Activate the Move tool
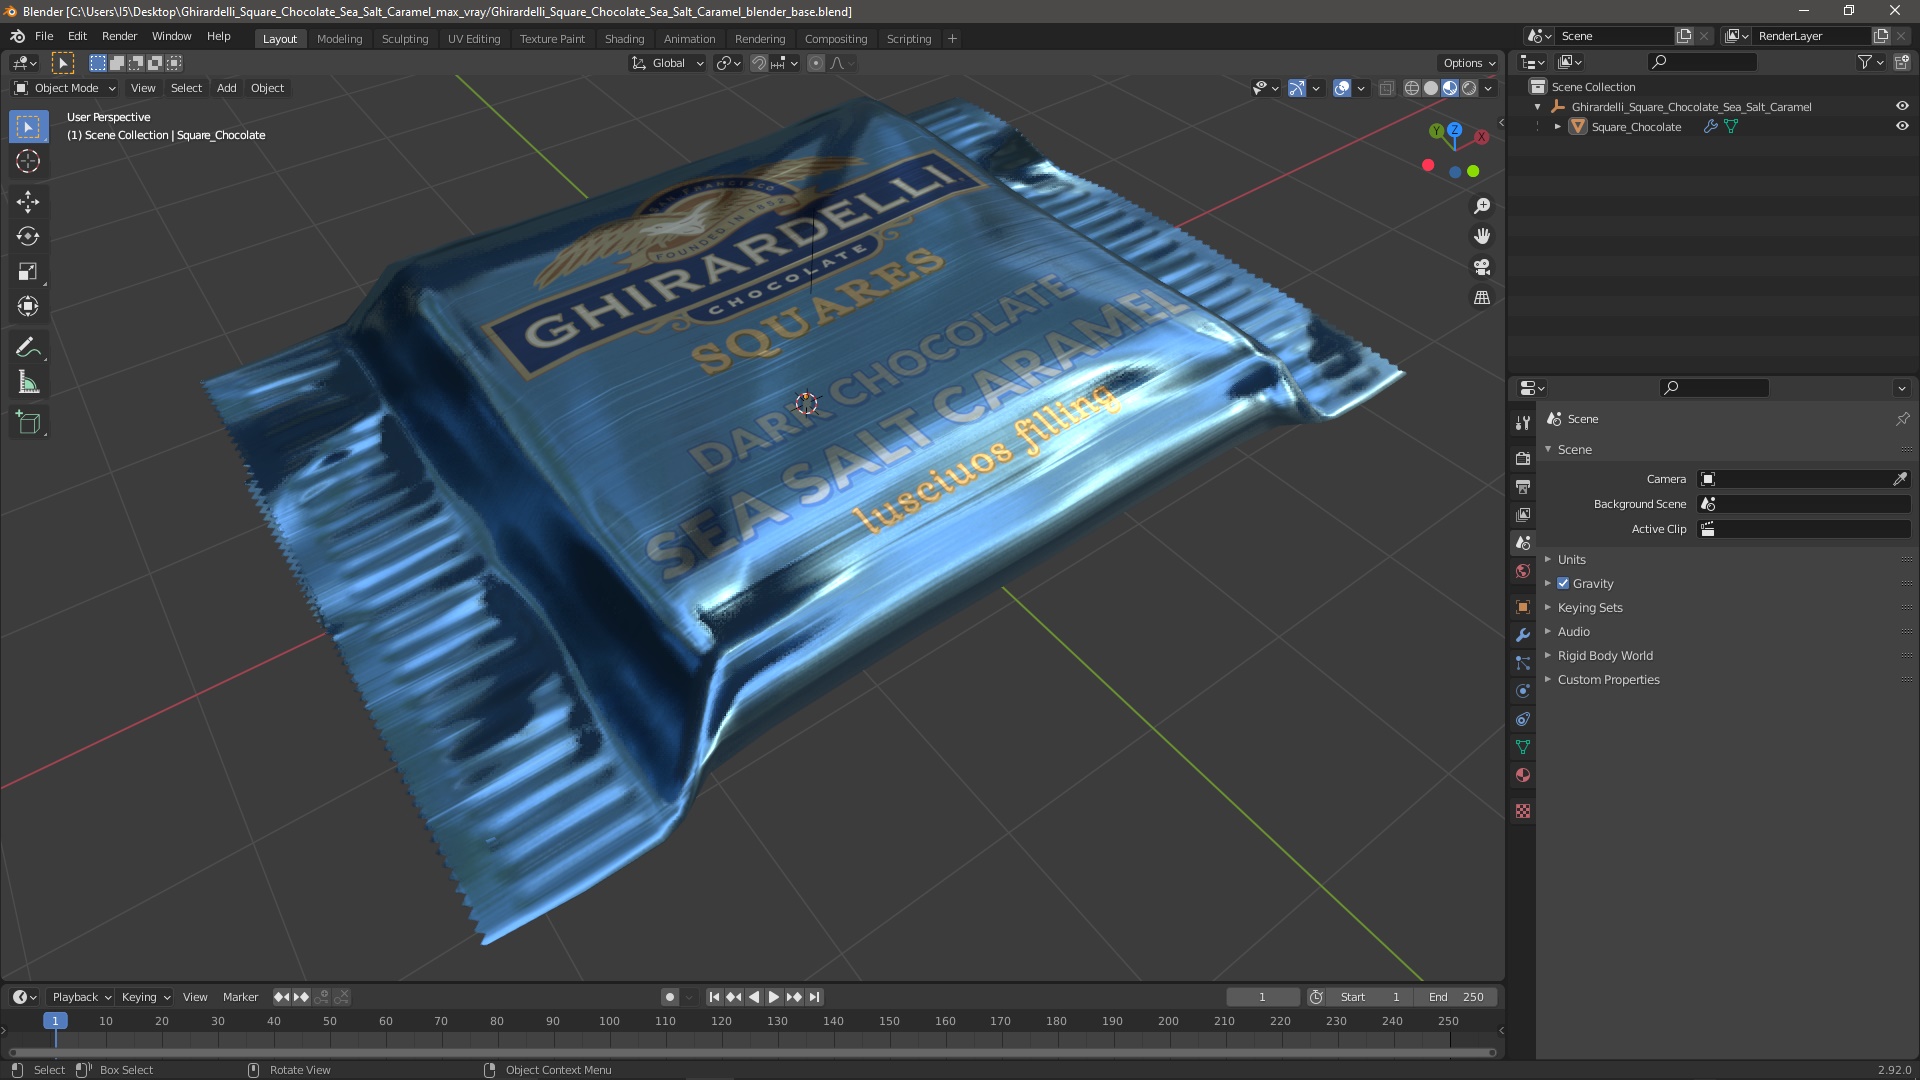 (x=28, y=202)
